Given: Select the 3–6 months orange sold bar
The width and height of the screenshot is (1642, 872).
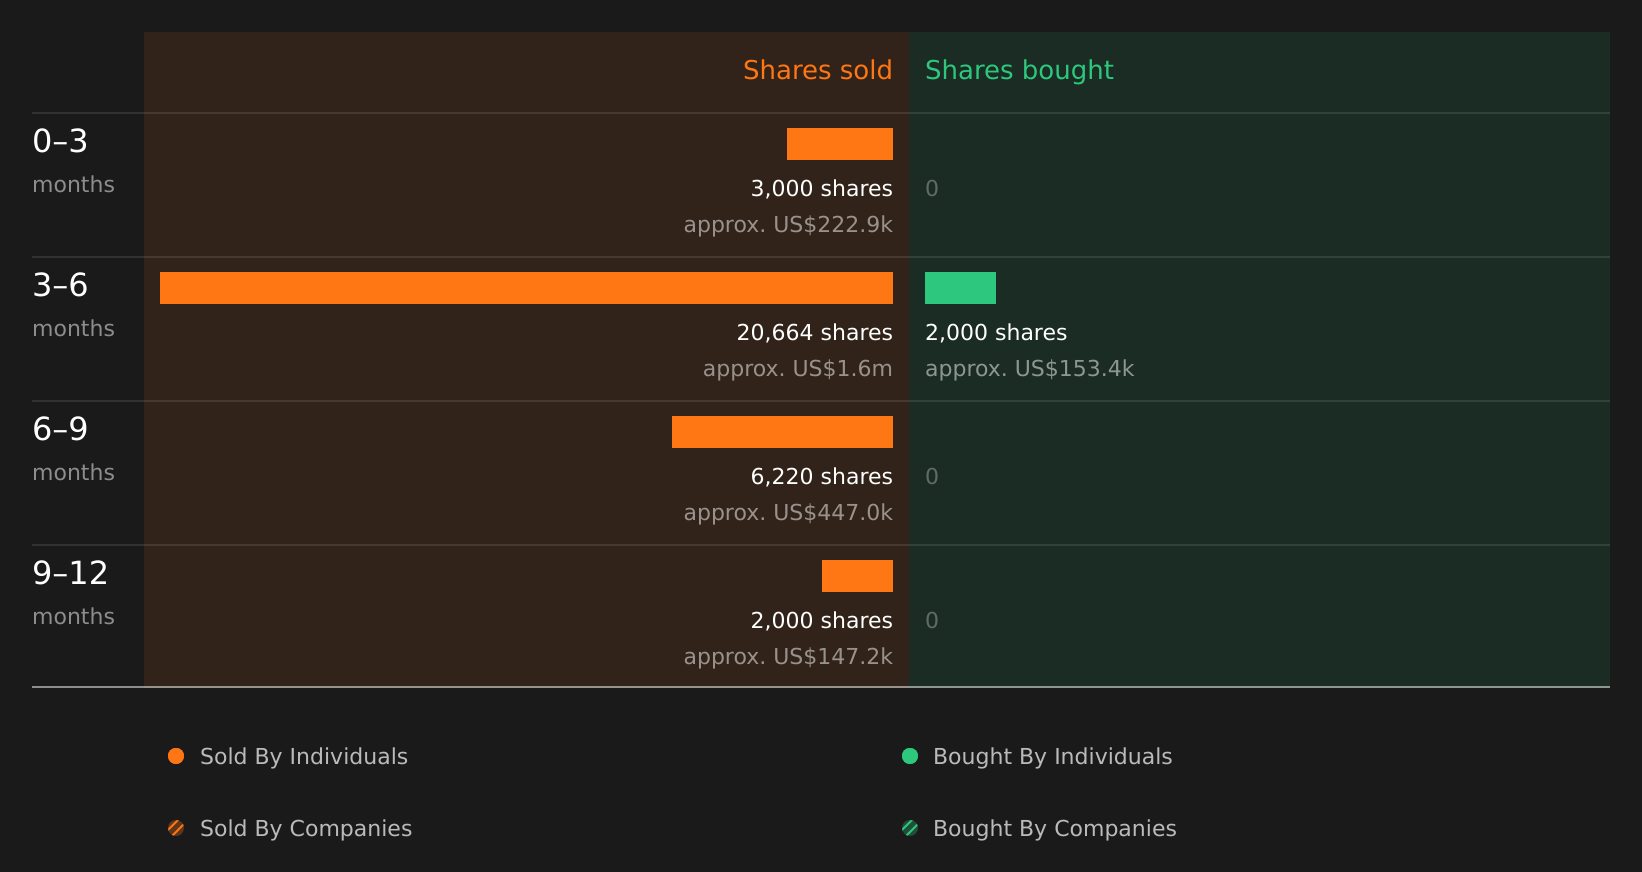Looking at the screenshot, I should (x=526, y=288).
